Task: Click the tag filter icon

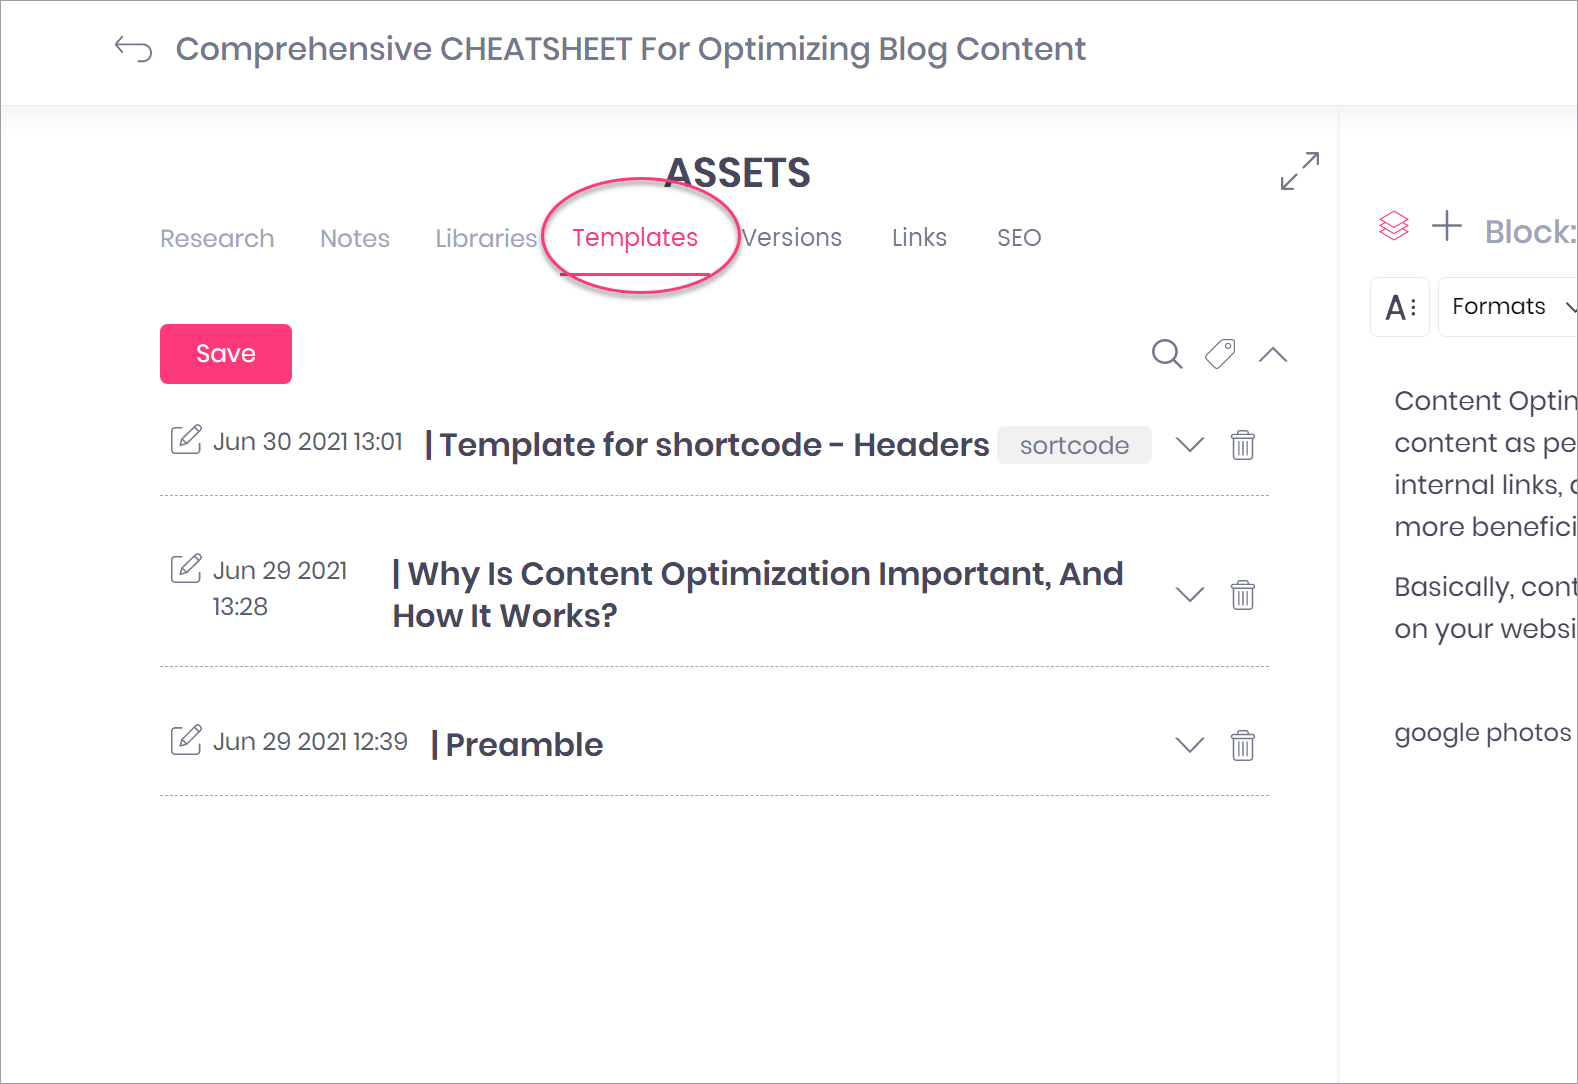Action: [1220, 354]
